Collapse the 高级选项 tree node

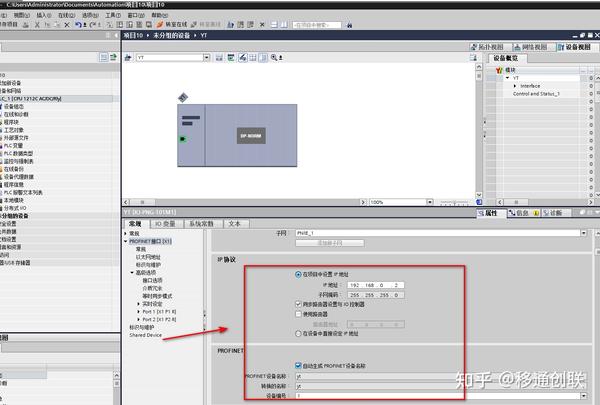[x=132, y=273]
